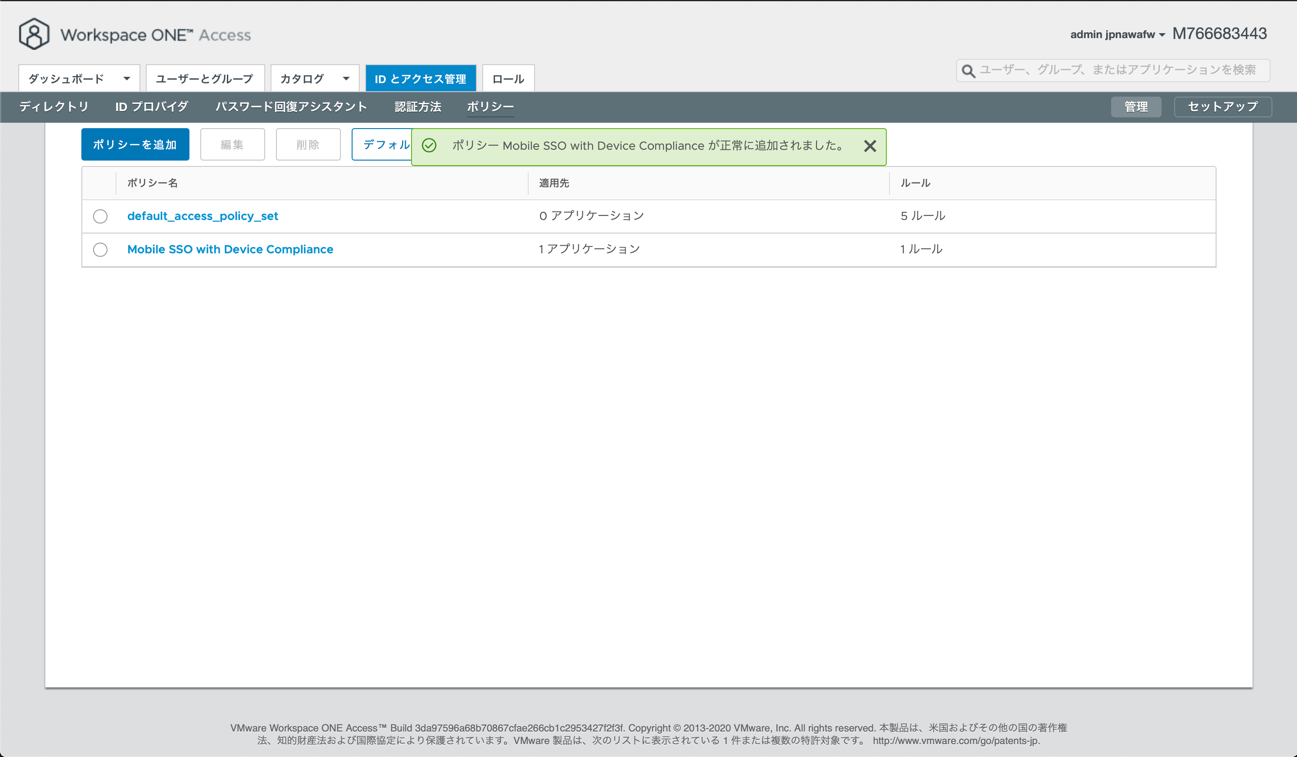Click the tenant ID M766683443 text
The width and height of the screenshot is (1297, 757).
pyautogui.click(x=1220, y=34)
